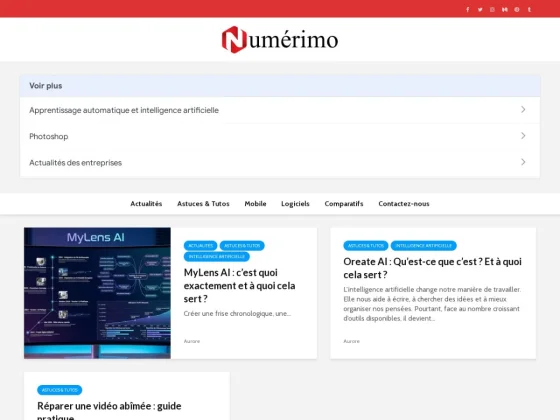
Task: Click author Aurore on Oreate card
Action: coord(351,341)
